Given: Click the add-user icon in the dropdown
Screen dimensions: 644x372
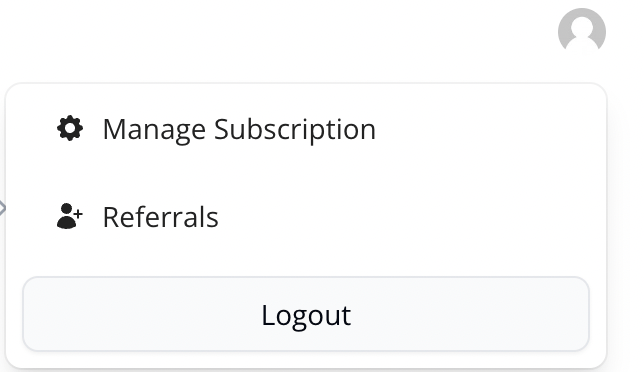Looking at the screenshot, I should pyautogui.click(x=69, y=216).
